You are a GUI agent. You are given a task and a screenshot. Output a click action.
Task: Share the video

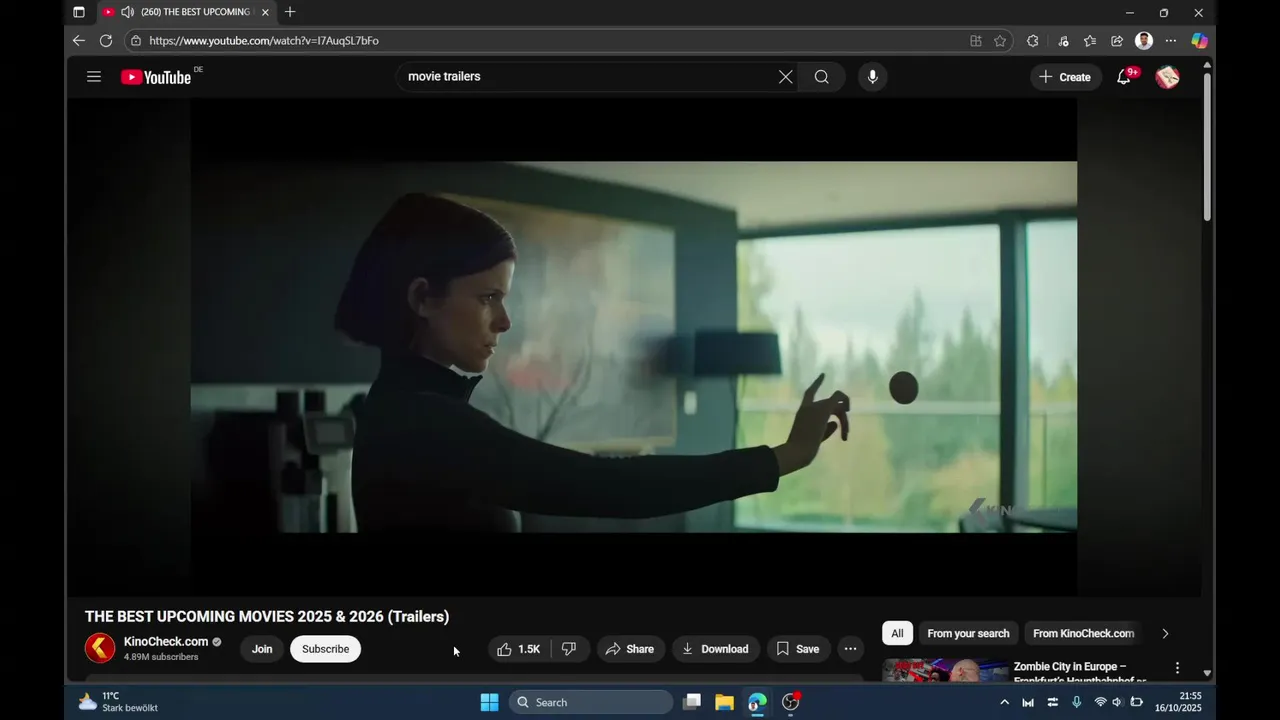click(630, 649)
